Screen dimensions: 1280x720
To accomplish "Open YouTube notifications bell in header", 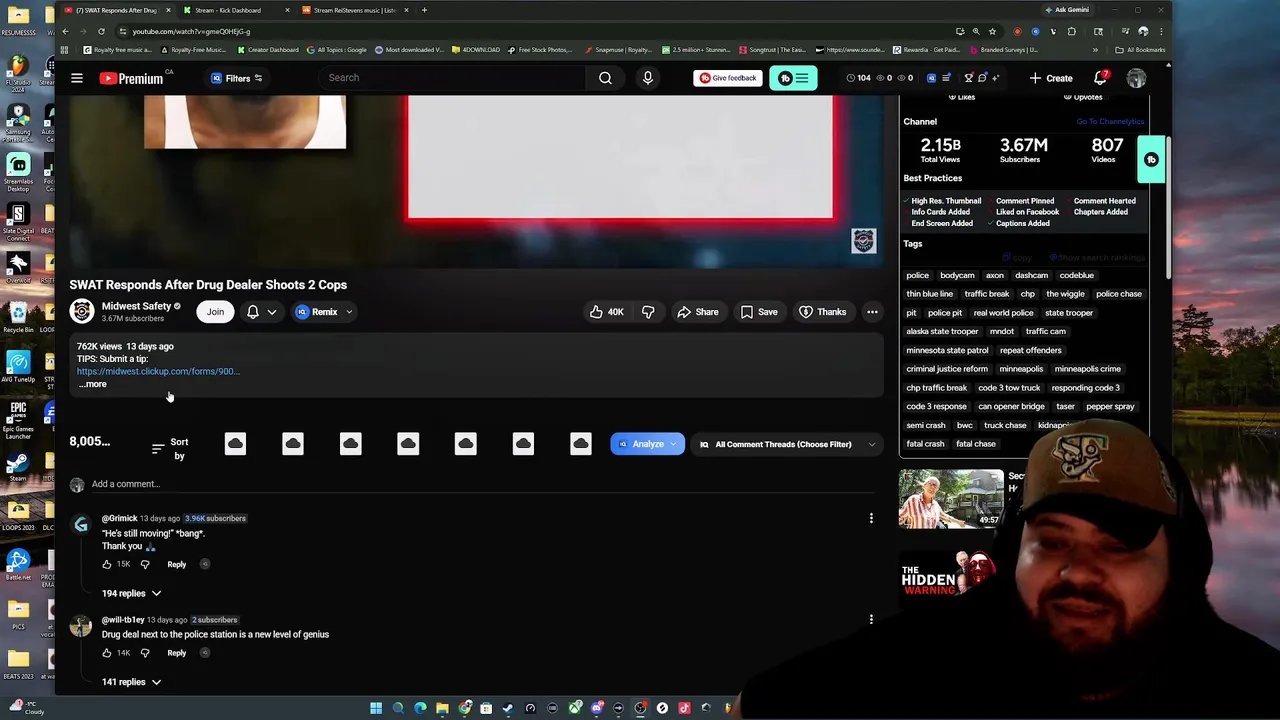I will tap(1101, 78).
